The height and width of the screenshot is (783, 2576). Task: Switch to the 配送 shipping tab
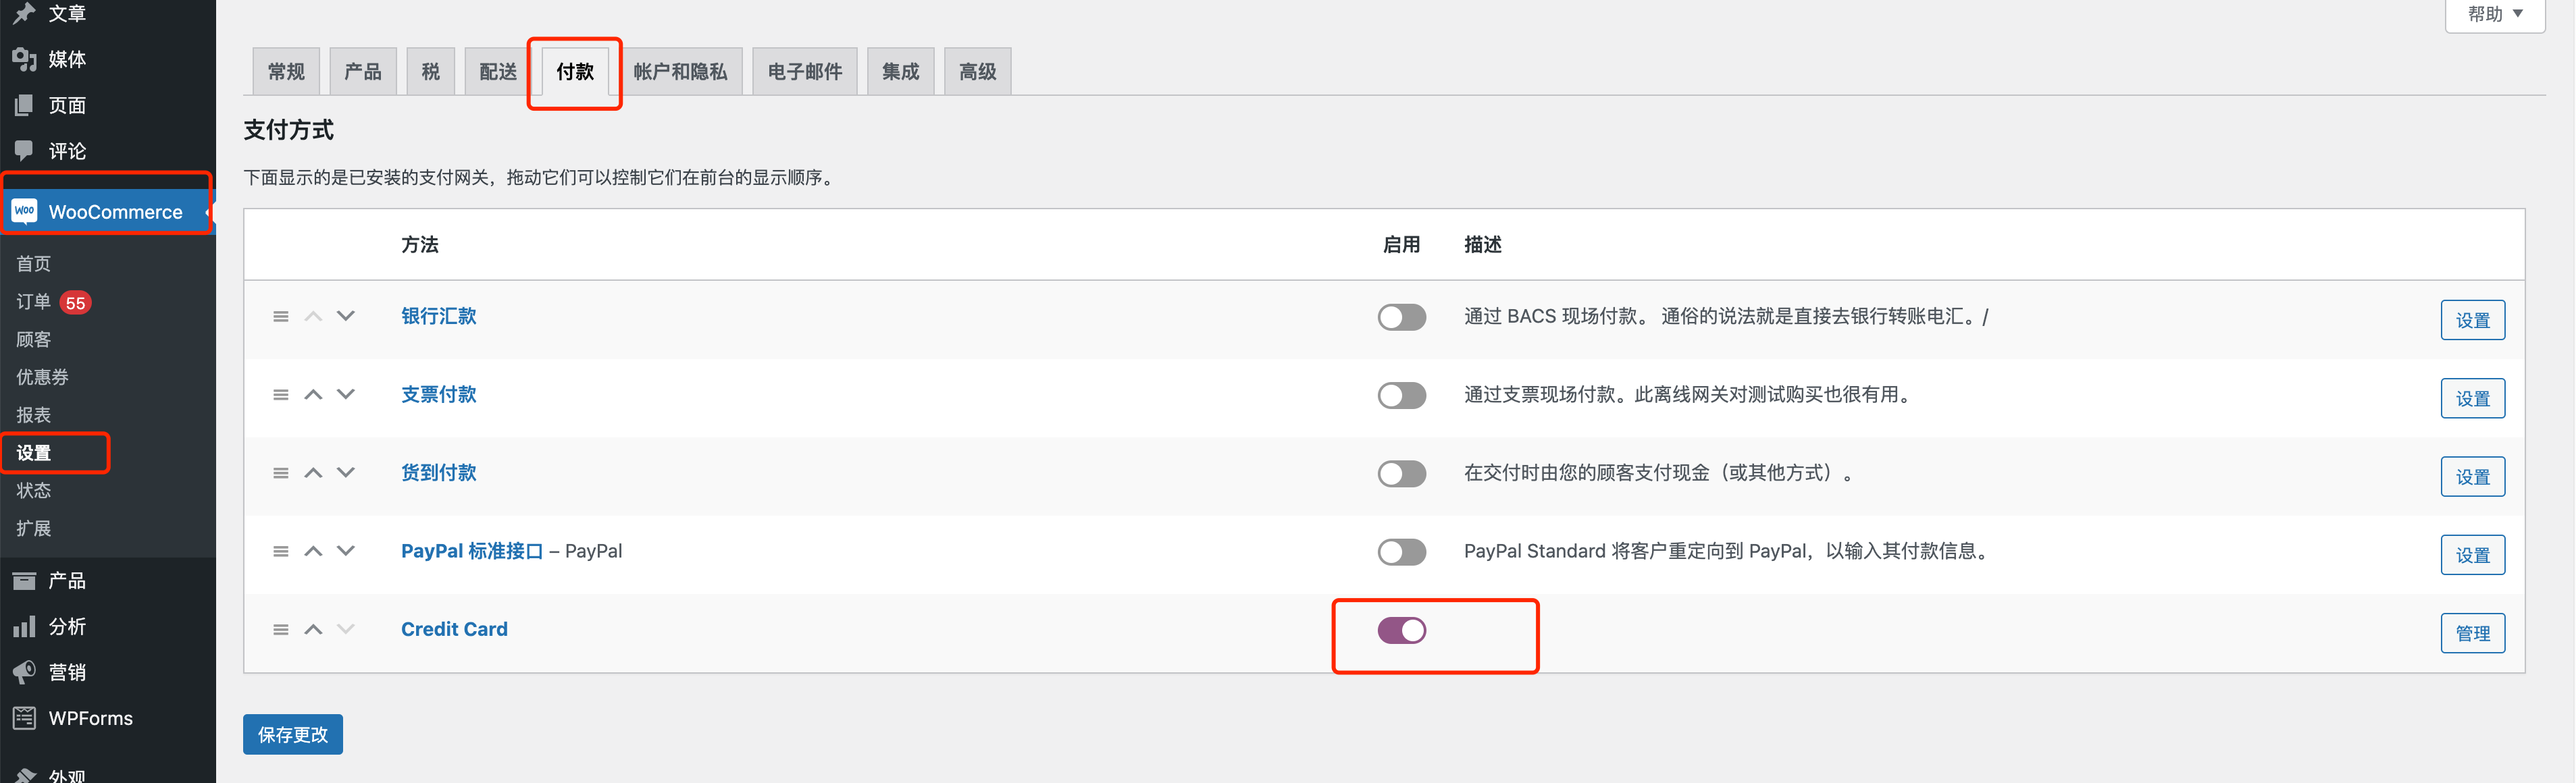[497, 72]
